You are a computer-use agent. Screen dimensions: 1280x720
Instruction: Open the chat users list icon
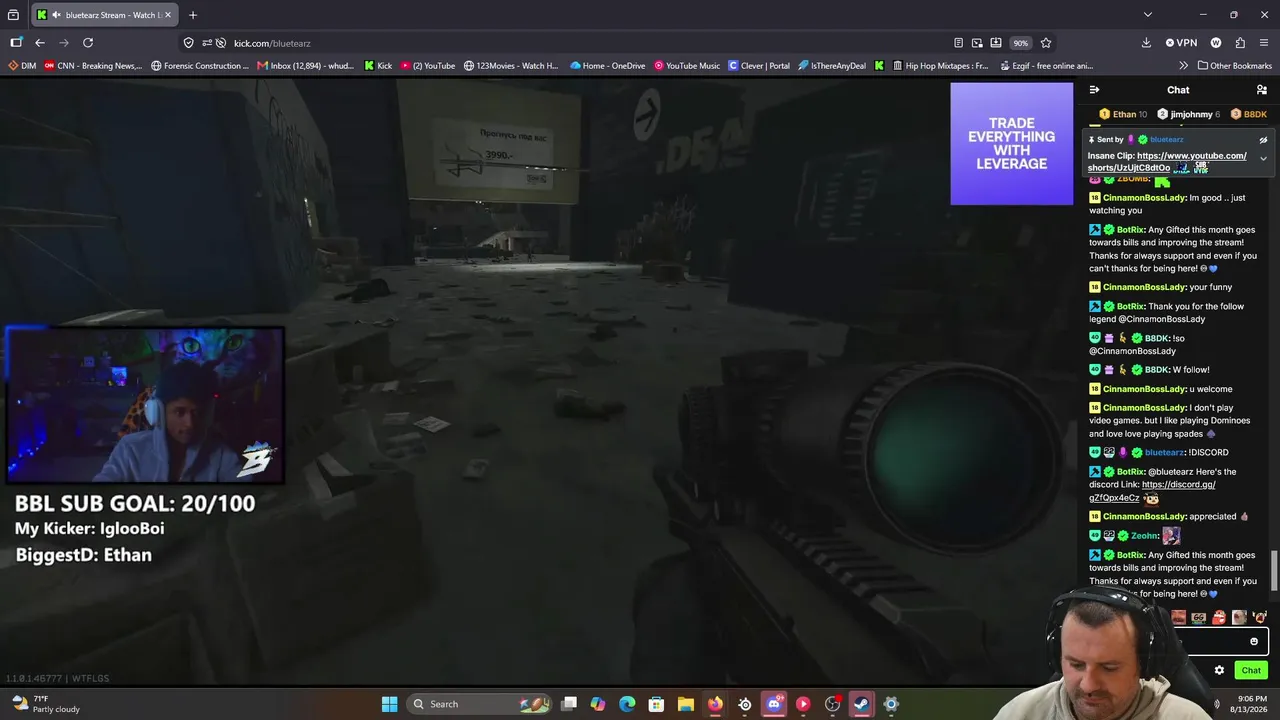tap(1261, 90)
